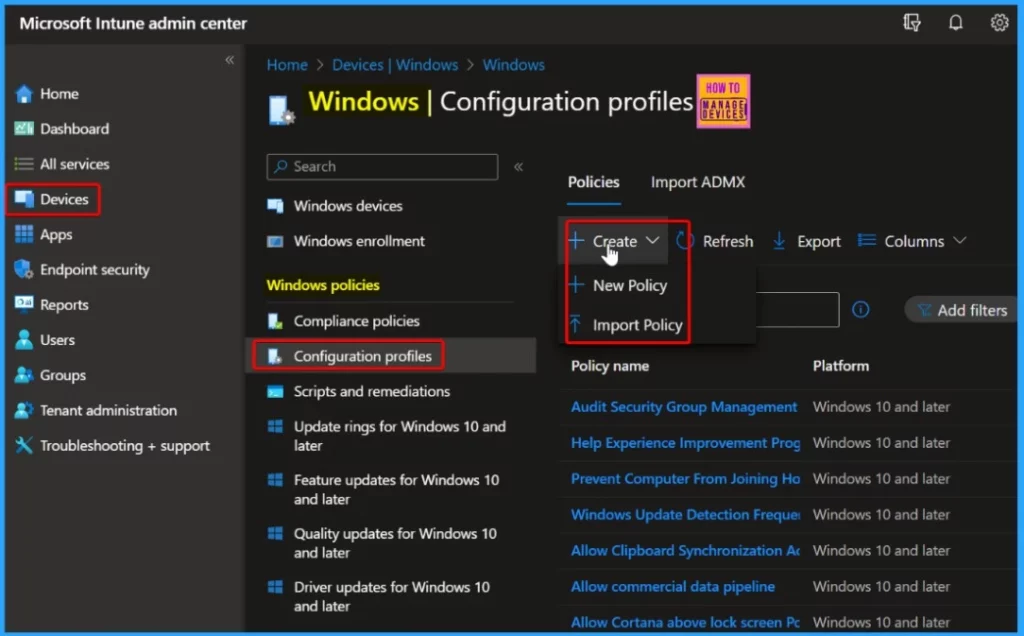
Task: Expand the Create dropdown button
Action: pos(613,242)
